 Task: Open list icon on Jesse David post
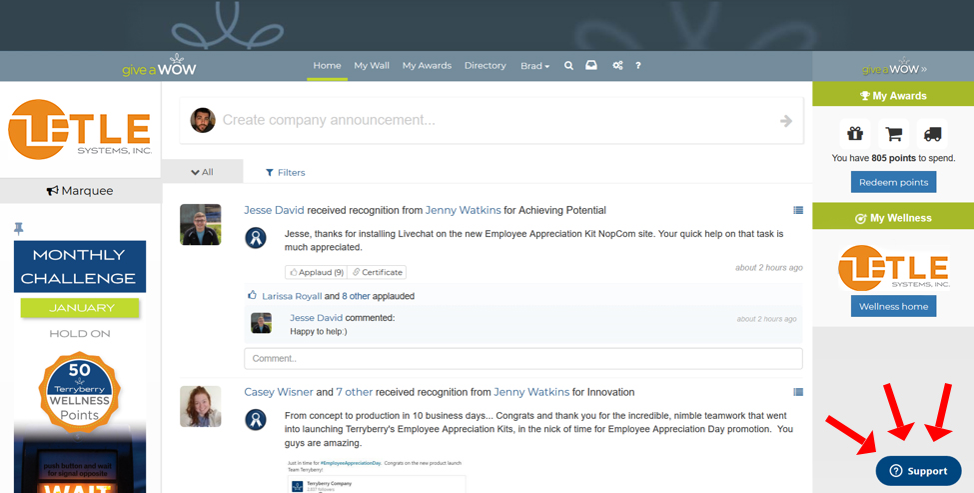pos(798,210)
